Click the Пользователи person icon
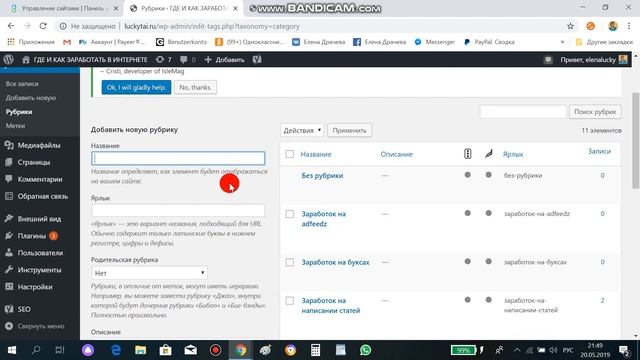The width and height of the screenshot is (640, 360). click(9, 253)
